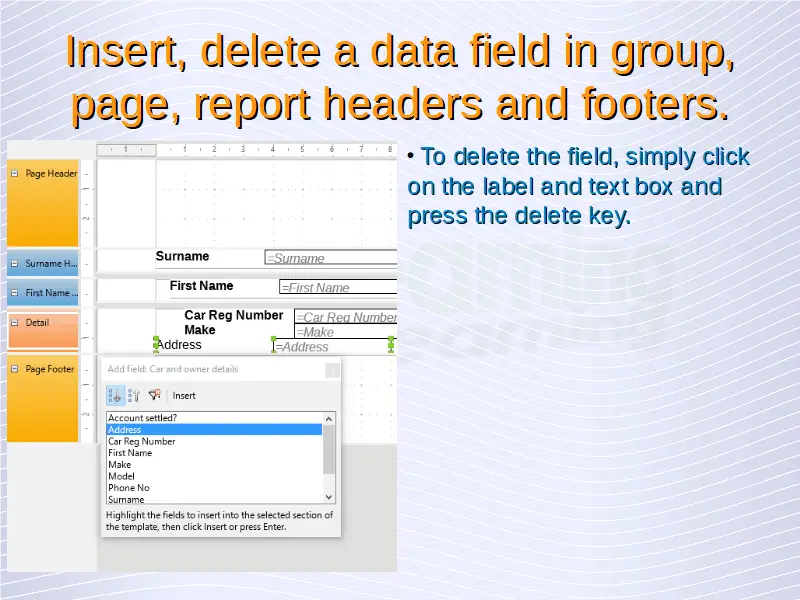Click the 'To delete the field' bullet text

[579, 186]
